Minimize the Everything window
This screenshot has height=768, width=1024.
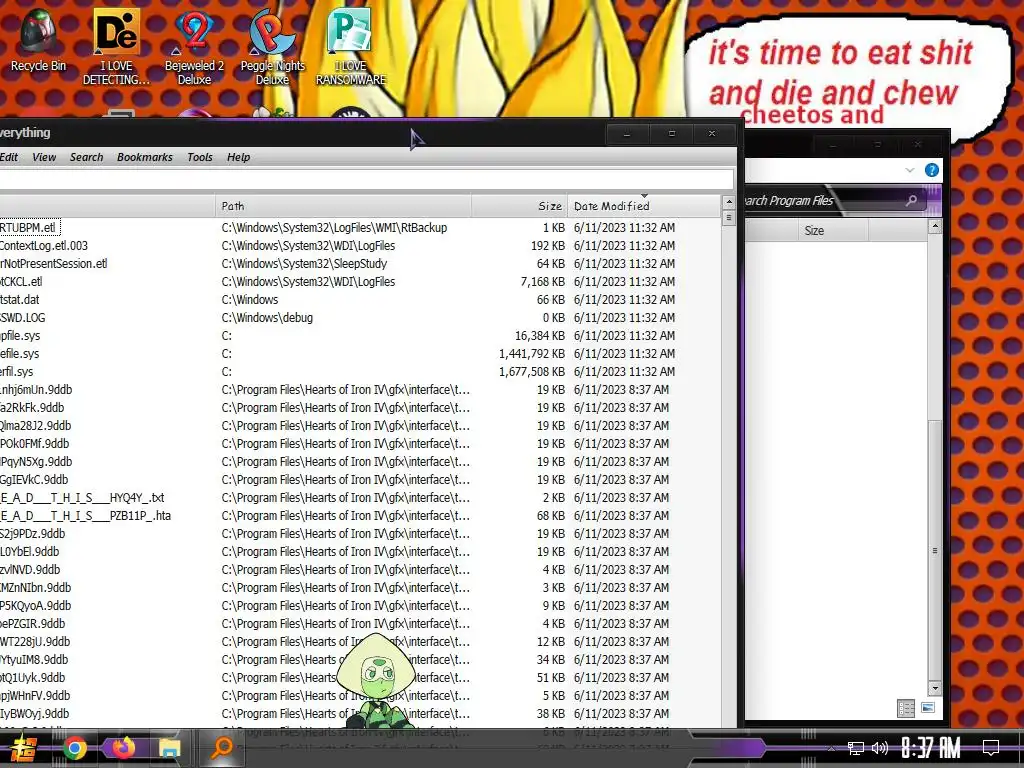(627, 134)
